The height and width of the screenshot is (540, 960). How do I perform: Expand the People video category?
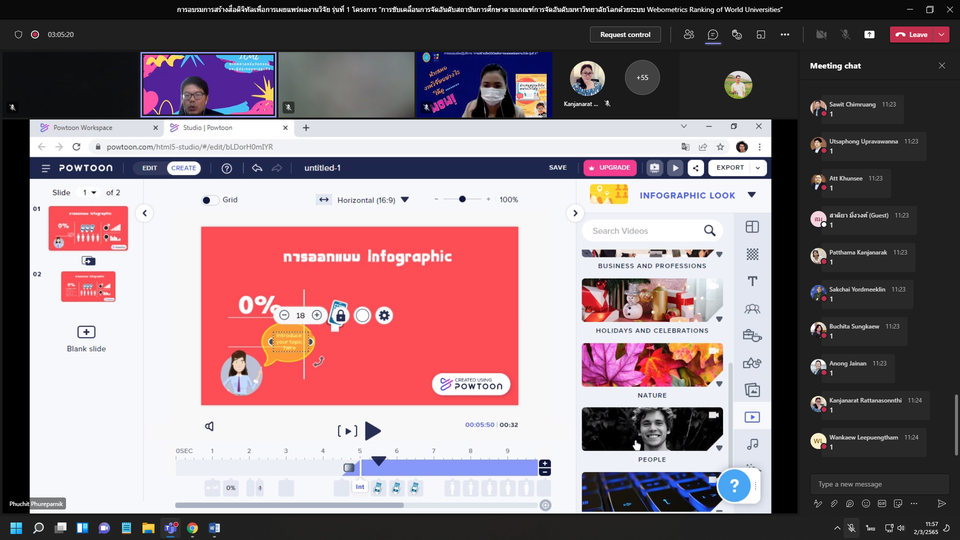tap(719, 448)
